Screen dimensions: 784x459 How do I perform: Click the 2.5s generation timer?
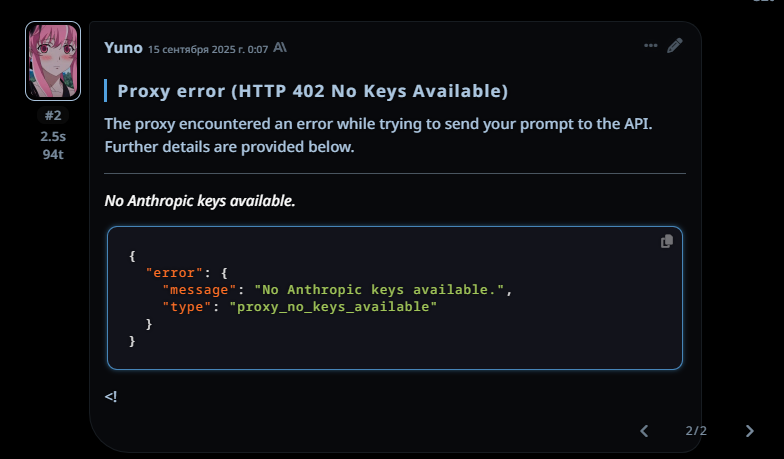coord(53,135)
